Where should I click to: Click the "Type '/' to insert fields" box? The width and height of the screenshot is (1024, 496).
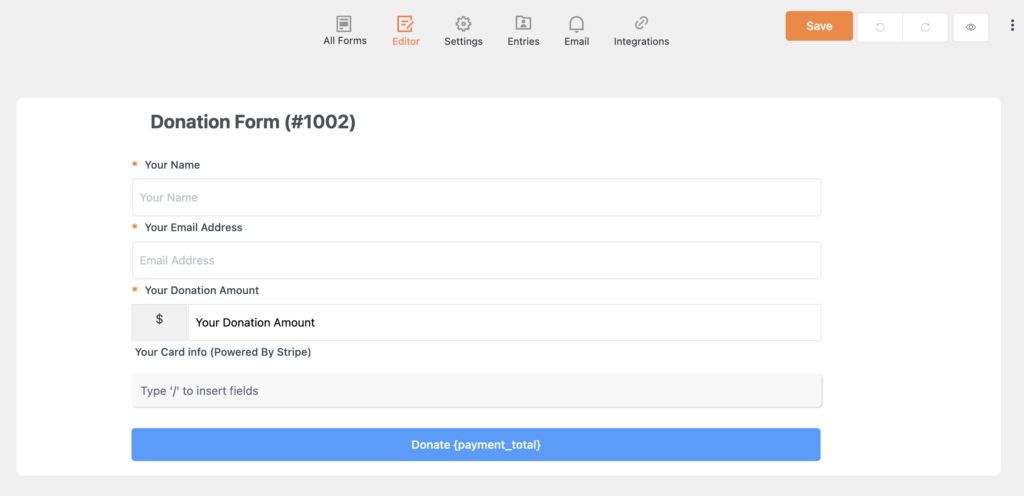pyautogui.click(x=476, y=391)
